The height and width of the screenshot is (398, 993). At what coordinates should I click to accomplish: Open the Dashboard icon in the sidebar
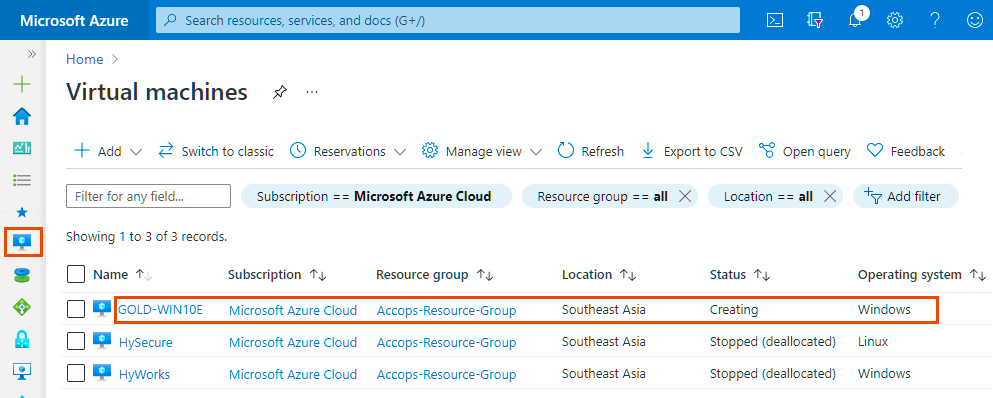click(22, 148)
